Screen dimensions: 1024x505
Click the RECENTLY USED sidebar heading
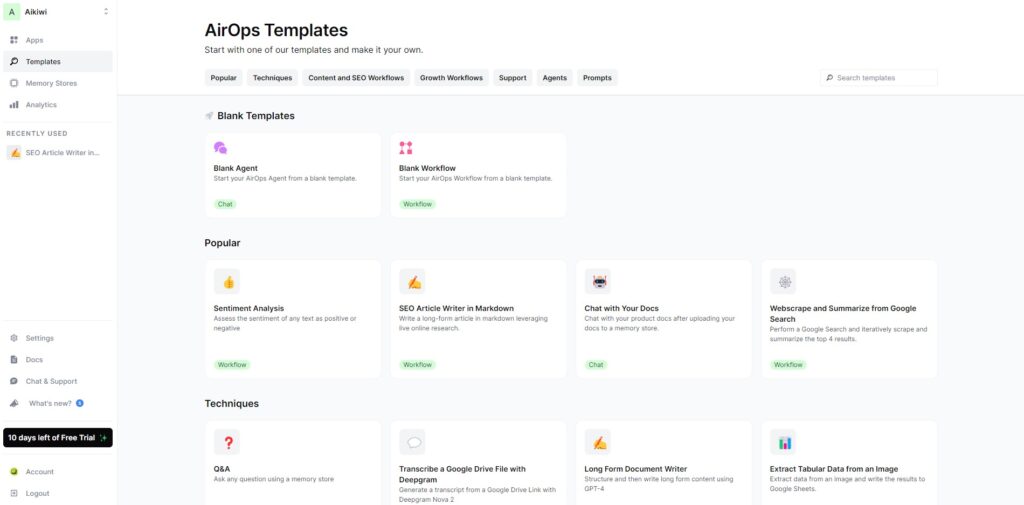pos(37,133)
